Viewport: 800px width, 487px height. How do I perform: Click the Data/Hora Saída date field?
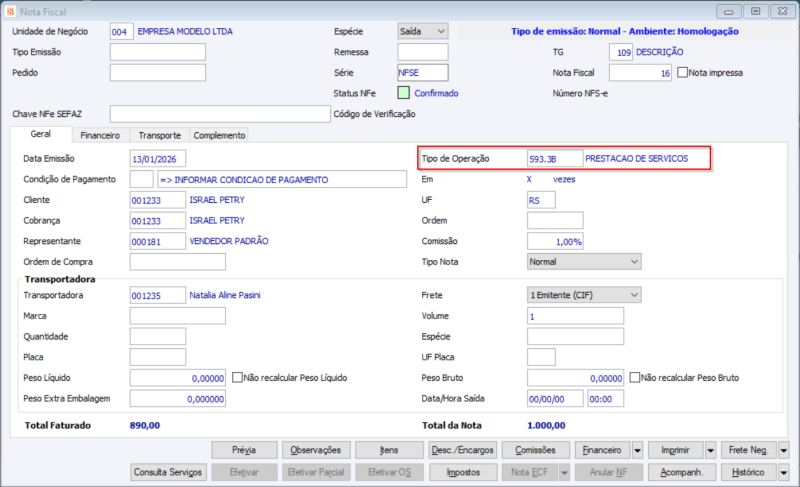pos(555,398)
